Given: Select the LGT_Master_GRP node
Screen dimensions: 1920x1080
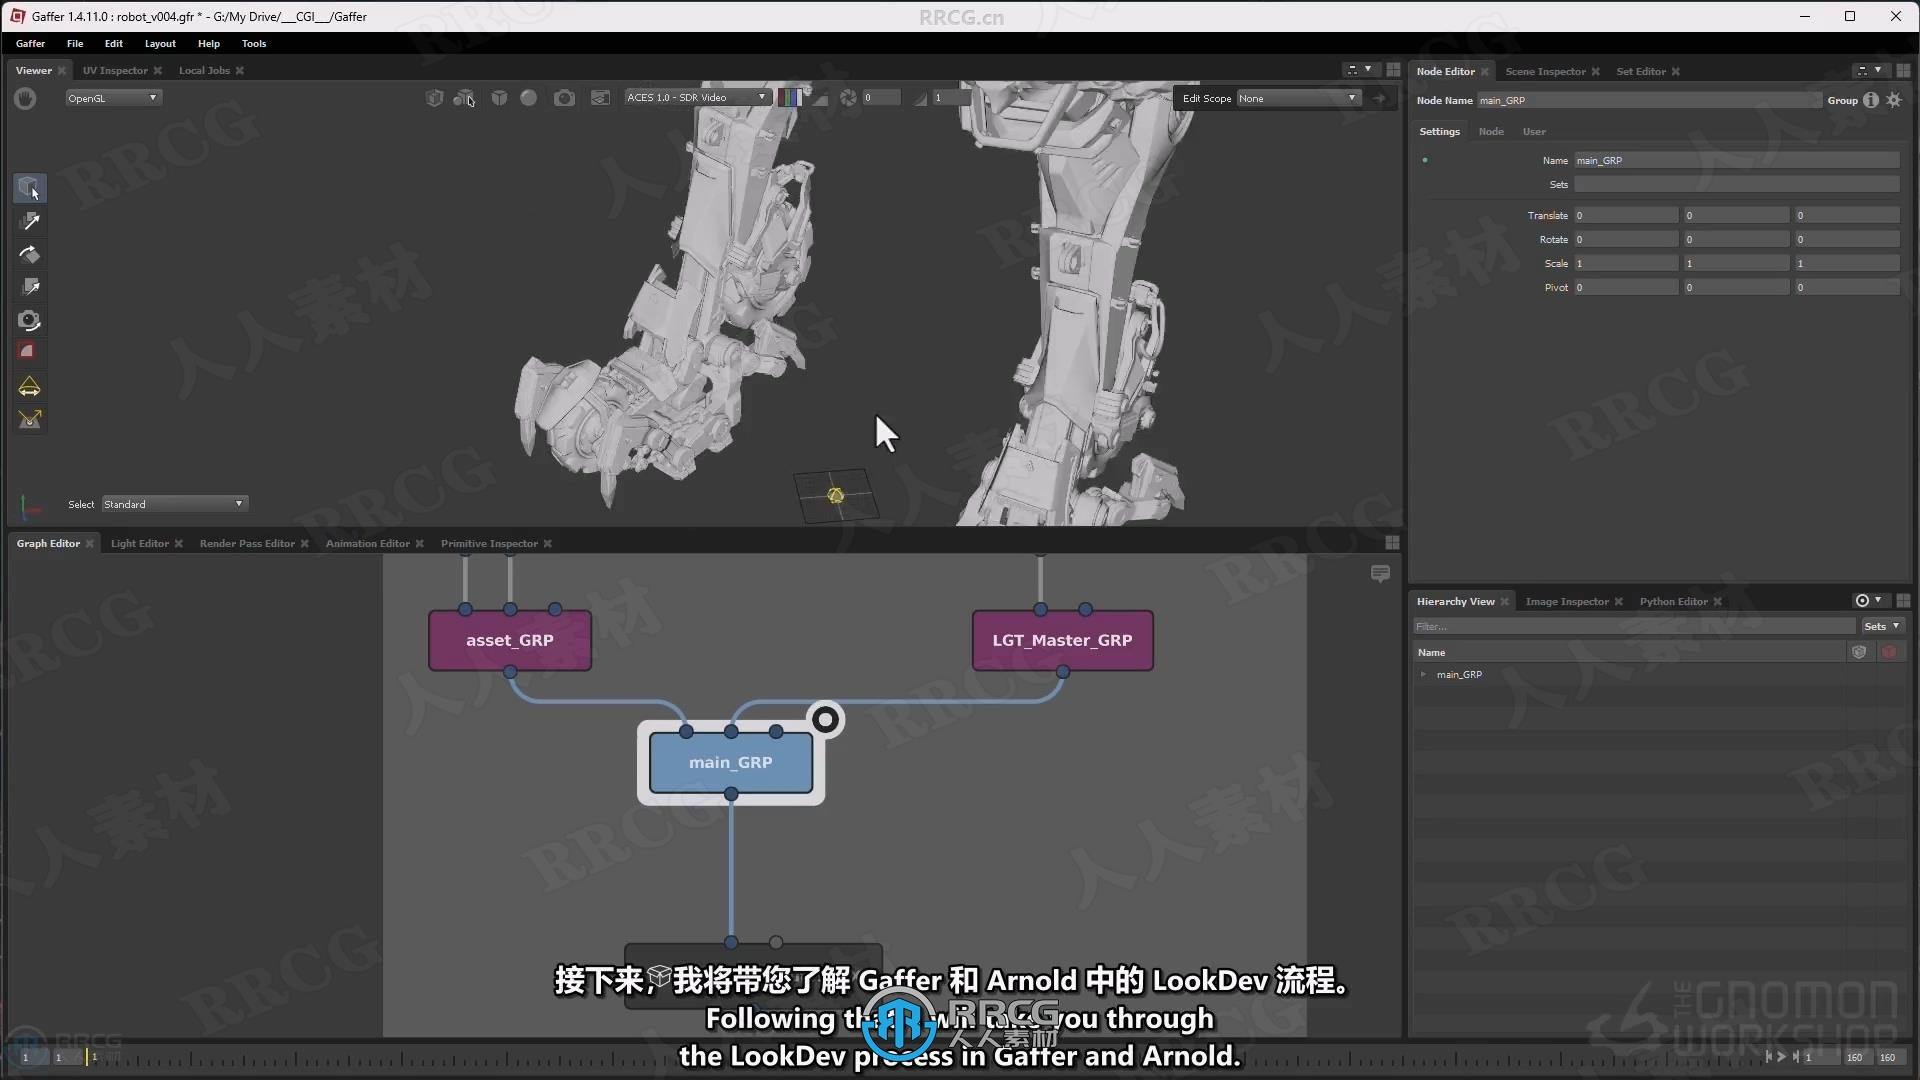Looking at the screenshot, I should [x=1062, y=640].
